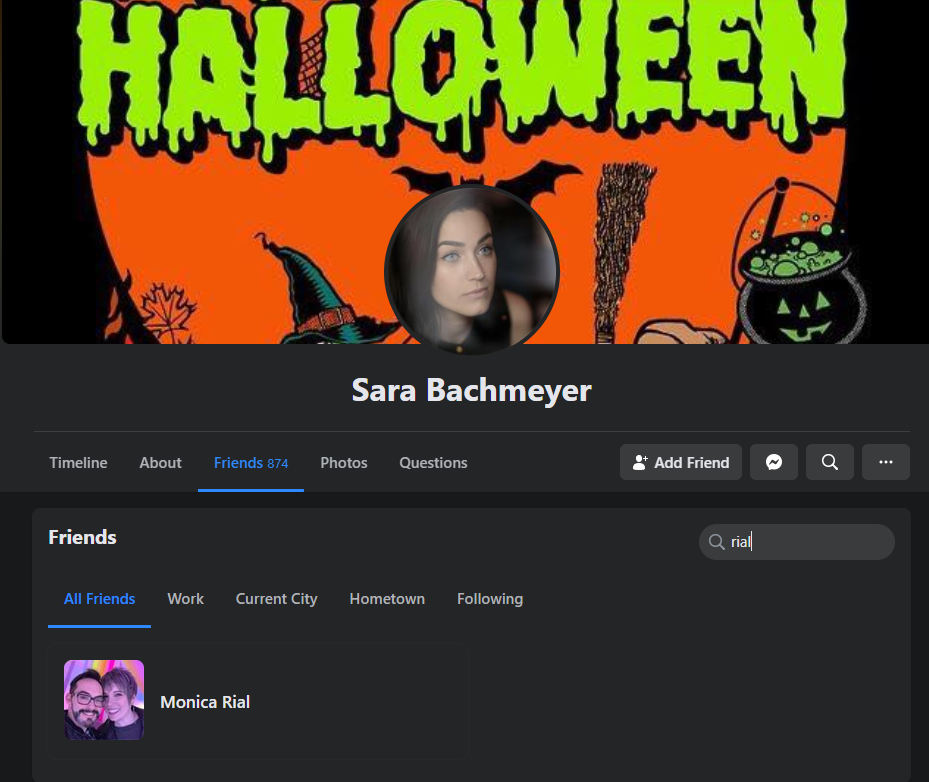Image resolution: width=929 pixels, height=782 pixels.
Task: Filter friends by Work
Action: point(185,599)
